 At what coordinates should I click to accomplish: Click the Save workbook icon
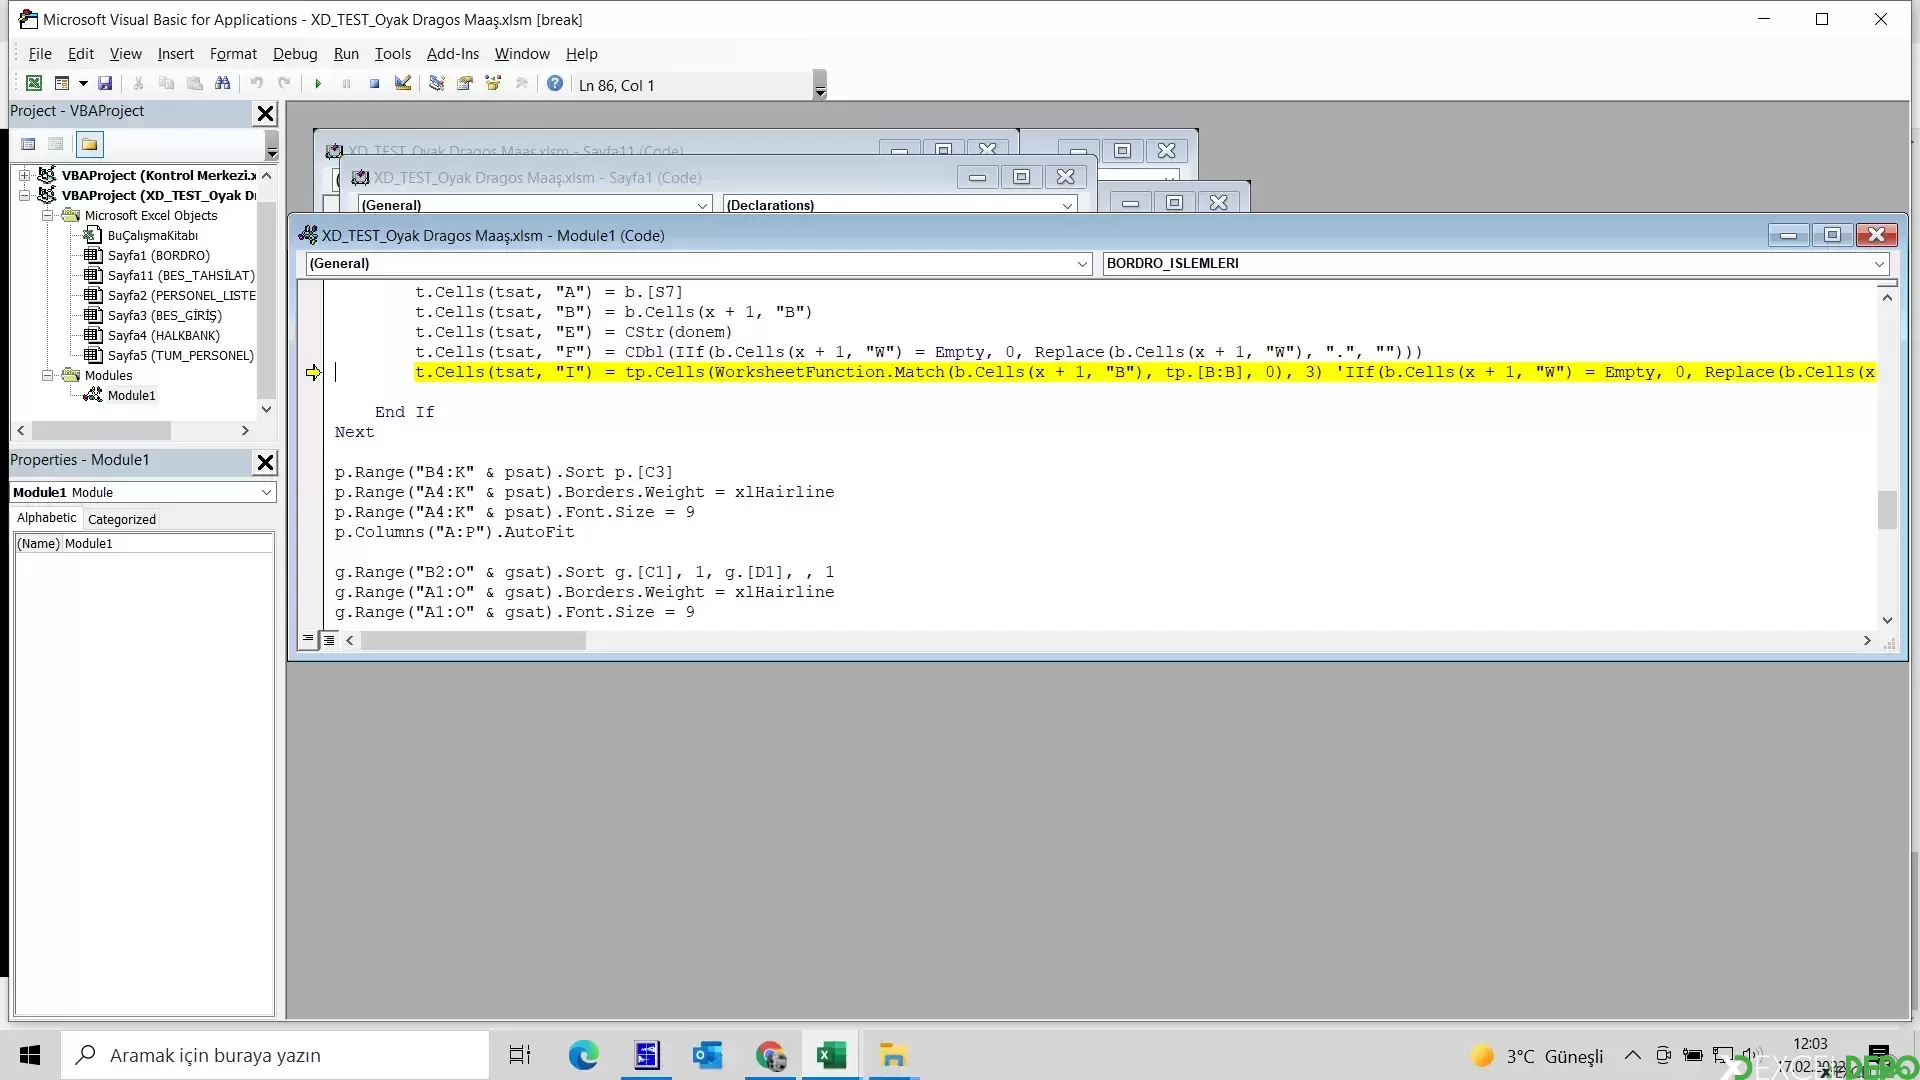pyautogui.click(x=105, y=84)
